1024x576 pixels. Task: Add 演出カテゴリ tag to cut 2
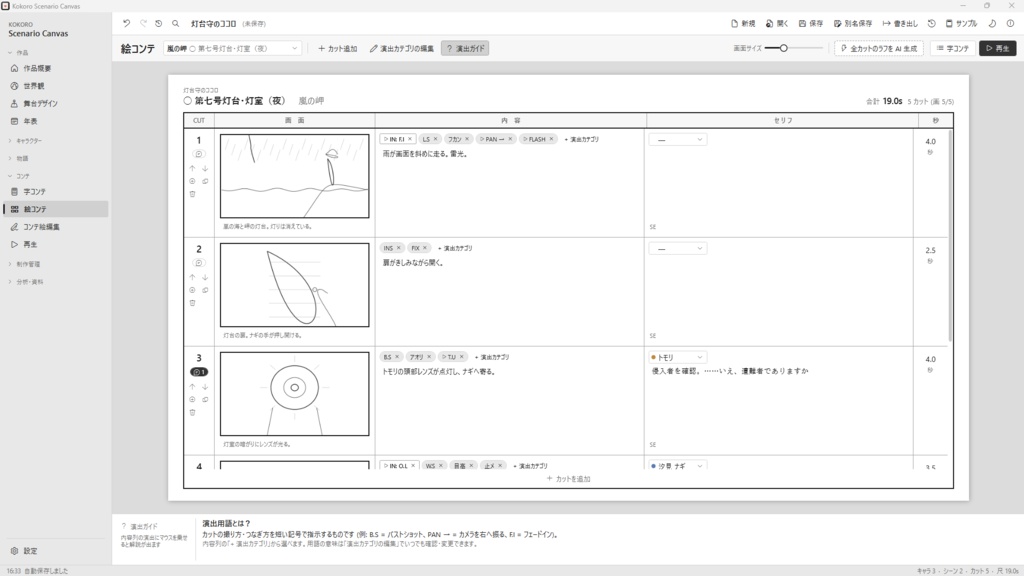pyautogui.click(x=455, y=248)
